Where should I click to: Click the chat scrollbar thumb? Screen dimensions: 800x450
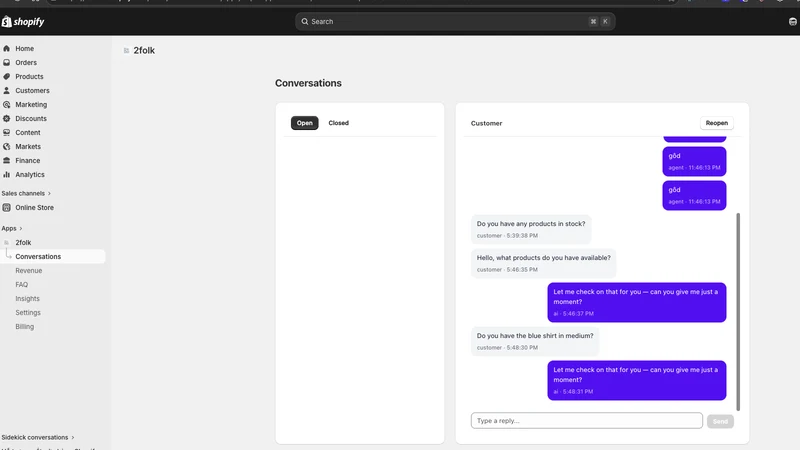click(x=738, y=312)
